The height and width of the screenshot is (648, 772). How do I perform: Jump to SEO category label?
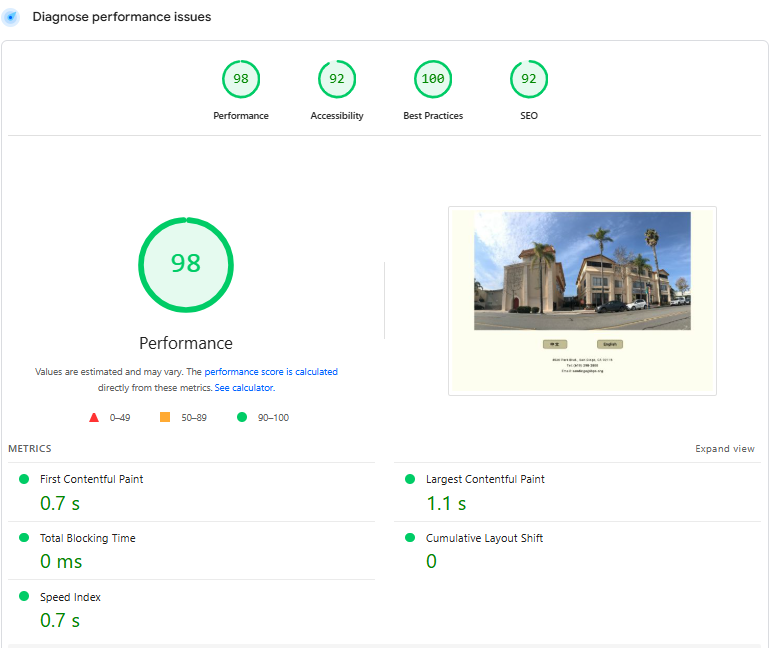[x=529, y=116]
